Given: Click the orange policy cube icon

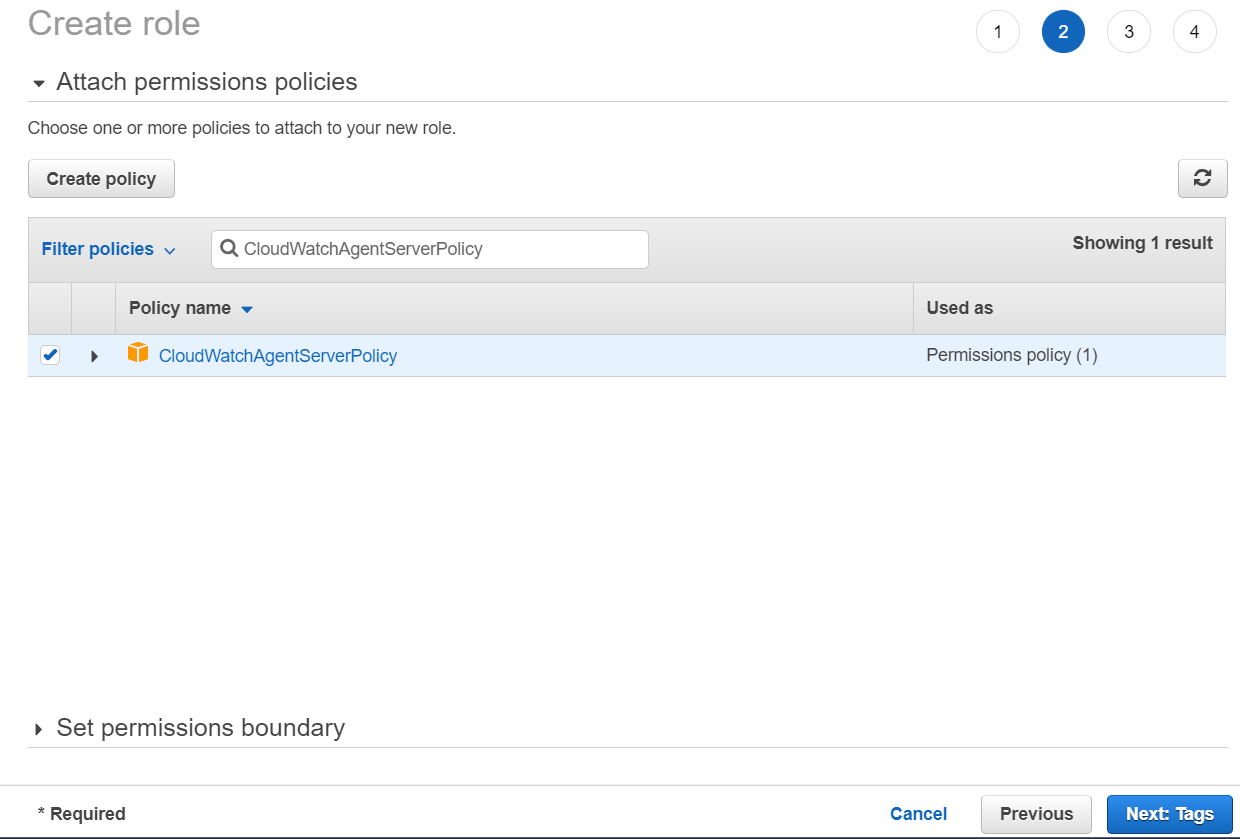Looking at the screenshot, I should (138, 353).
